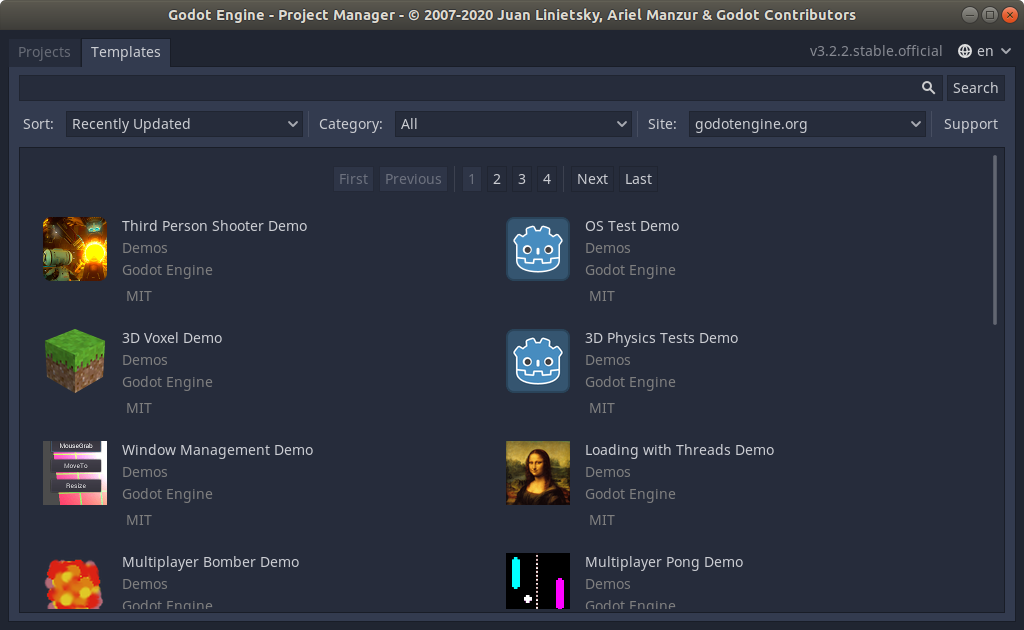1024x630 pixels.
Task: Open the Multiplayer Pong Demo title link
Action: 664,562
